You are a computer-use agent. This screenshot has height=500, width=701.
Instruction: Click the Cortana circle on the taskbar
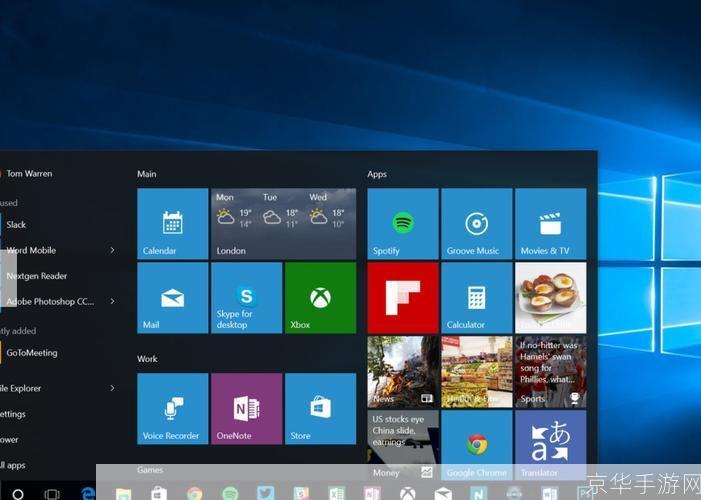[x=17, y=494]
